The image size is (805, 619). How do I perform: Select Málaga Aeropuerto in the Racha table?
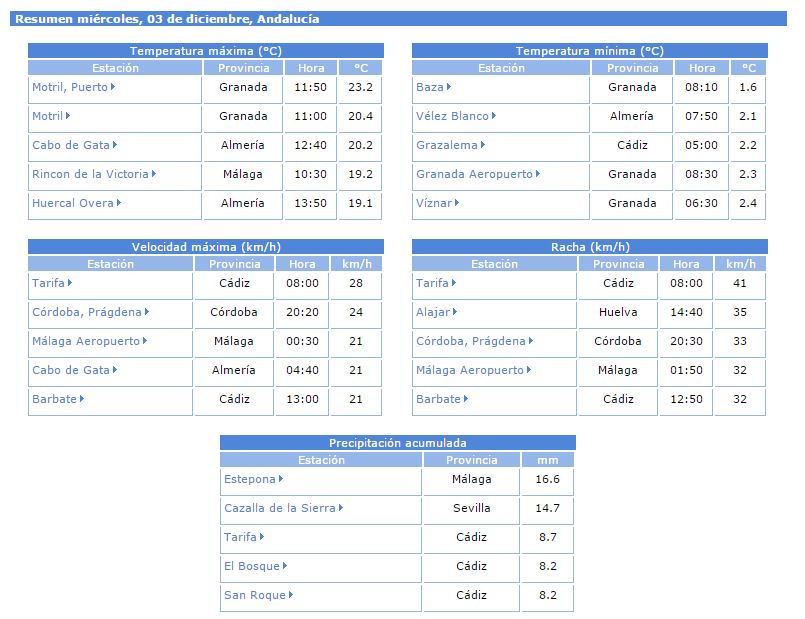pyautogui.click(x=469, y=370)
